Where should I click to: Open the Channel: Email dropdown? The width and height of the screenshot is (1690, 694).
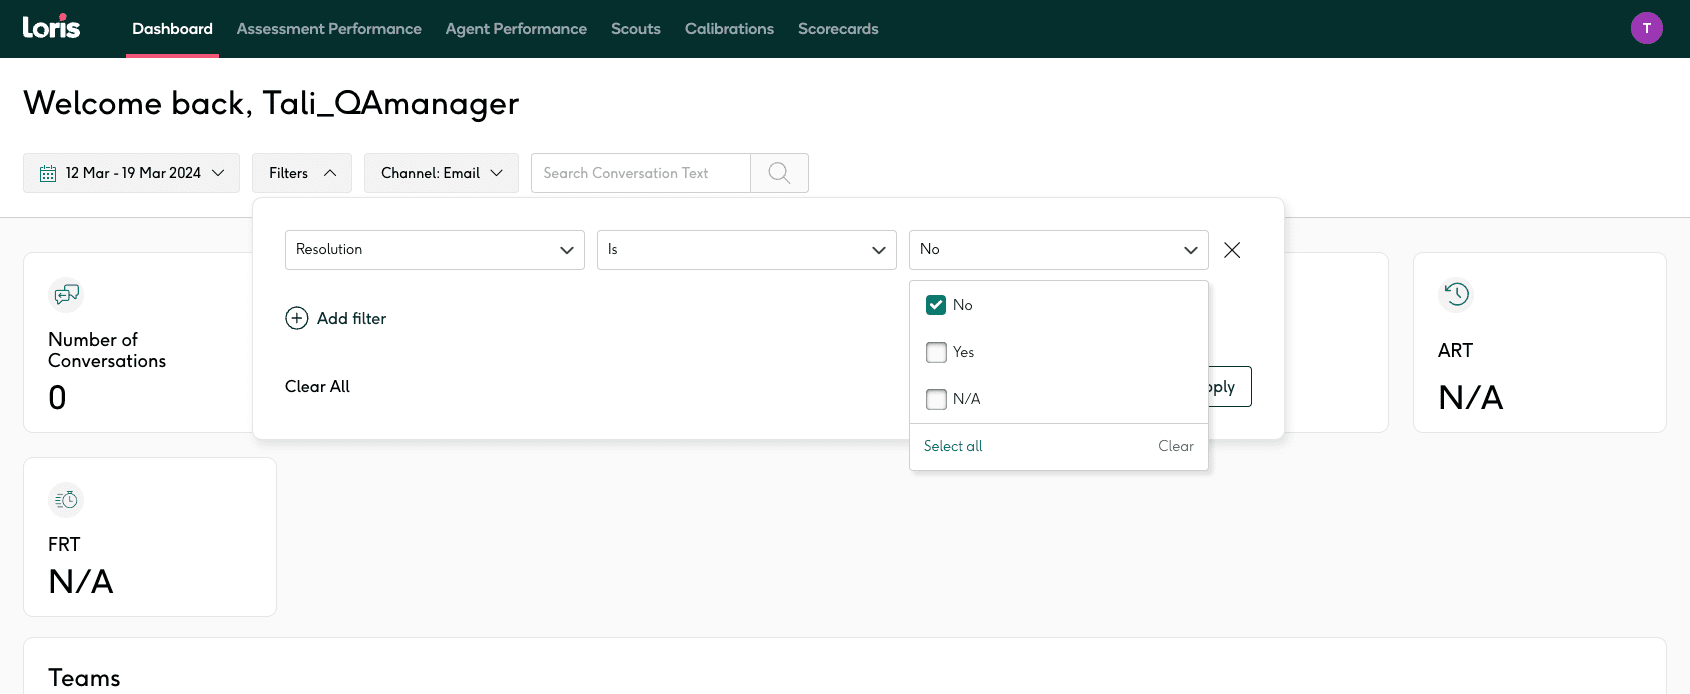coord(441,173)
